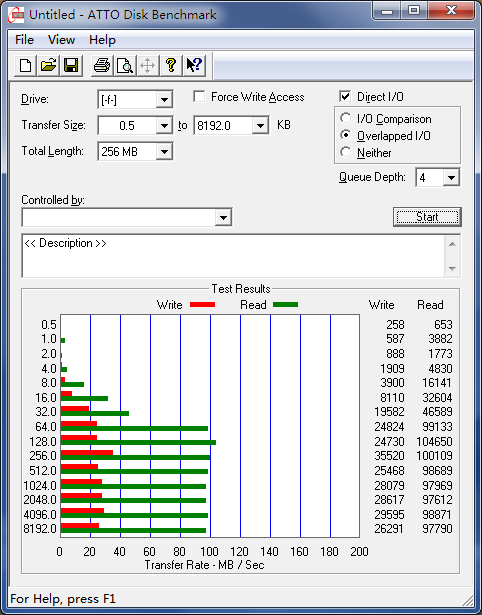Enable the Force Write Access checkbox
Image resolution: width=482 pixels, height=615 pixels.
(199, 96)
